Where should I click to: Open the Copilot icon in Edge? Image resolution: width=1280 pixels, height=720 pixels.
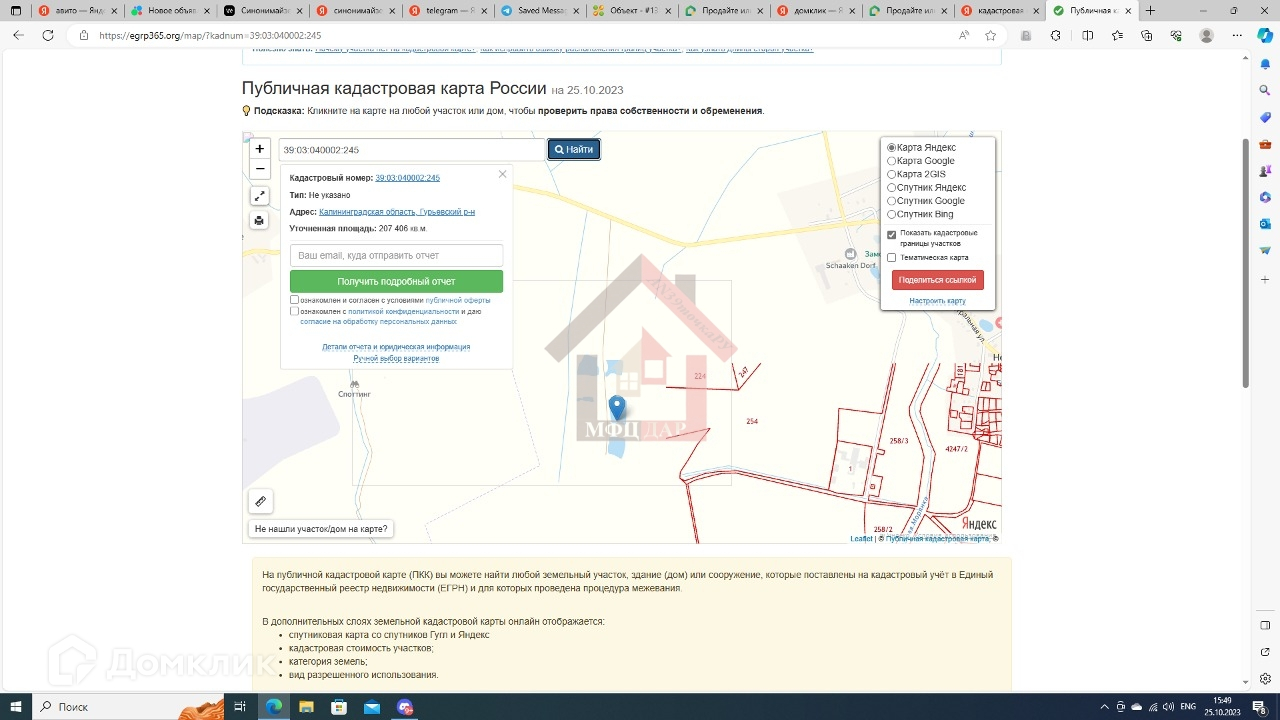click(x=1265, y=35)
